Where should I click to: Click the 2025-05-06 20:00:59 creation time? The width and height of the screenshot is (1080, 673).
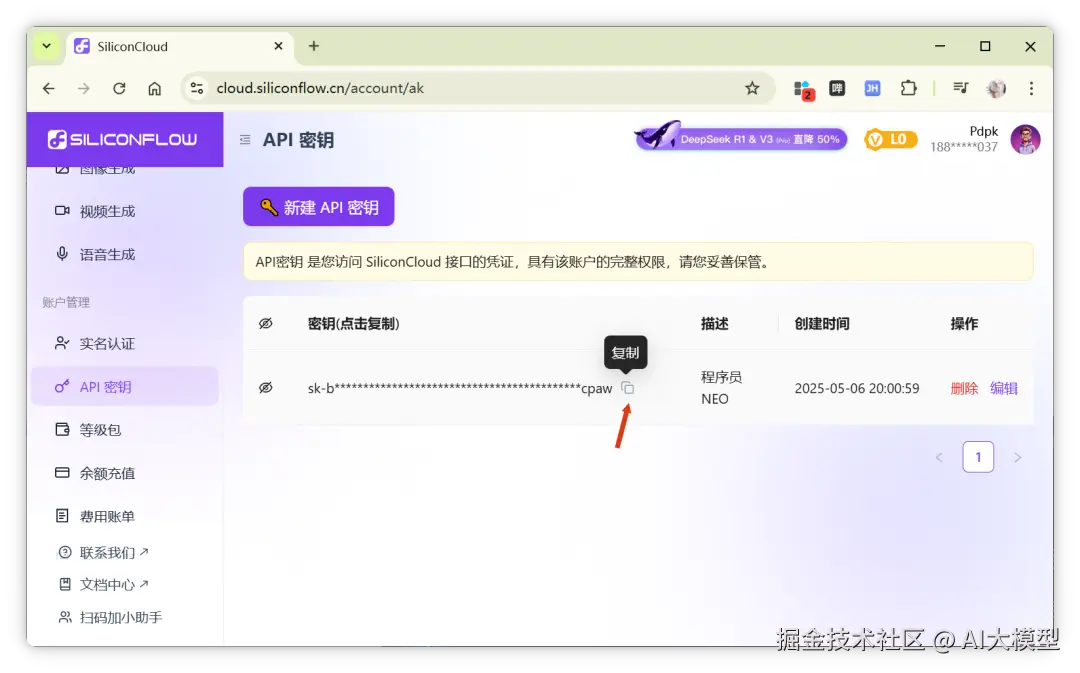(x=857, y=389)
